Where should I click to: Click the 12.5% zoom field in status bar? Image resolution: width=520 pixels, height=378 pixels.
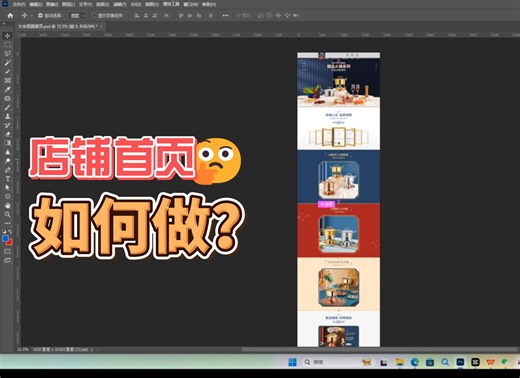point(23,350)
